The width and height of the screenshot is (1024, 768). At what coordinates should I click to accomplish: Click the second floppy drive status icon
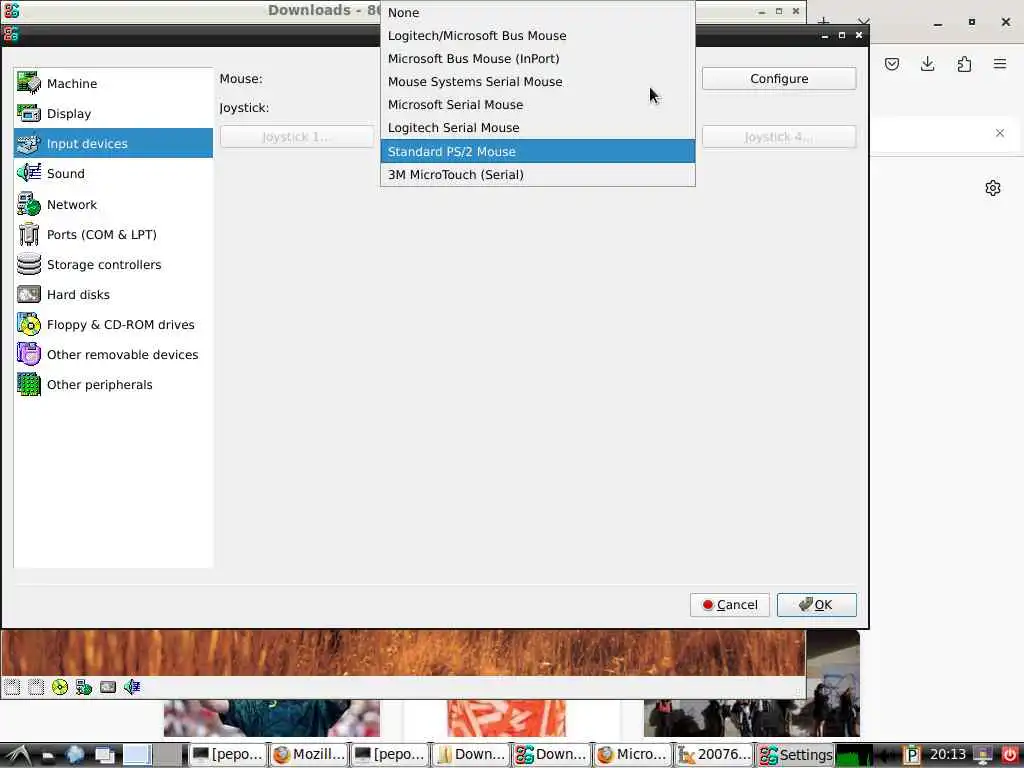click(36, 686)
